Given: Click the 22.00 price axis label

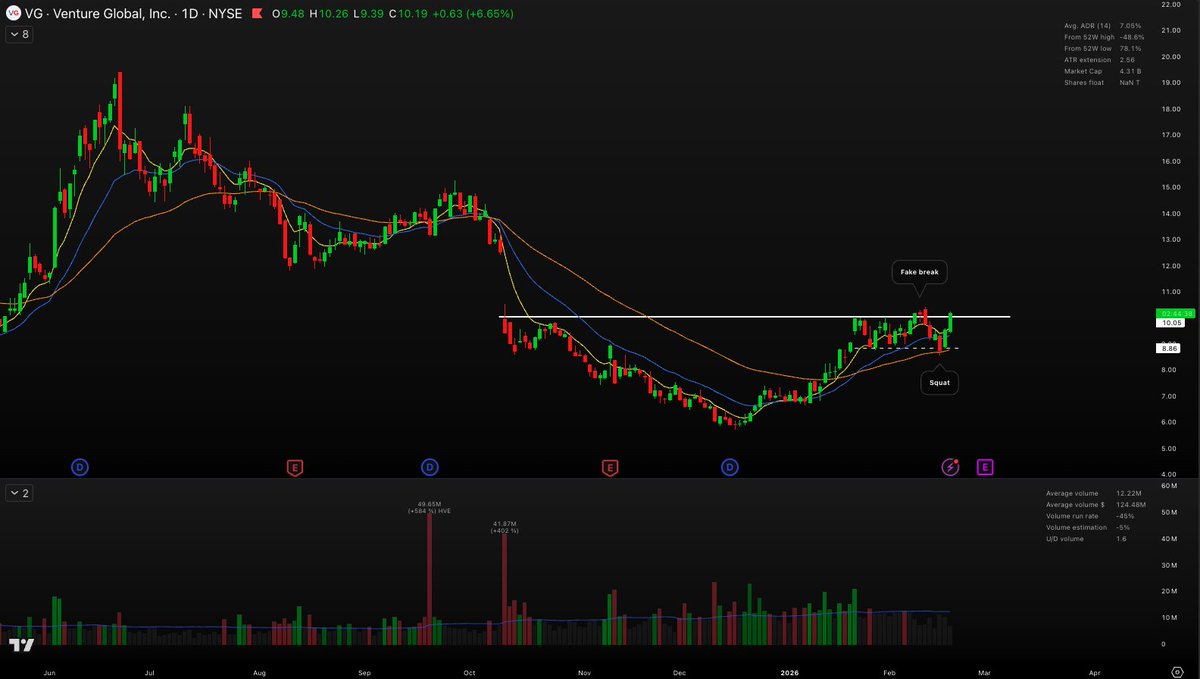Looking at the screenshot, I should coord(1169,5).
